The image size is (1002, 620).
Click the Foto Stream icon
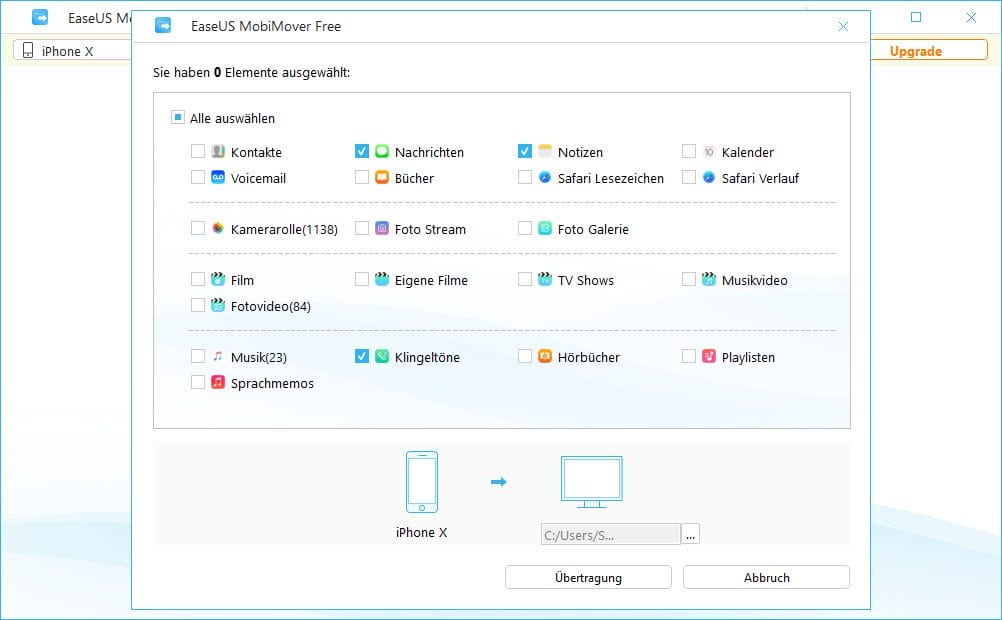point(382,229)
